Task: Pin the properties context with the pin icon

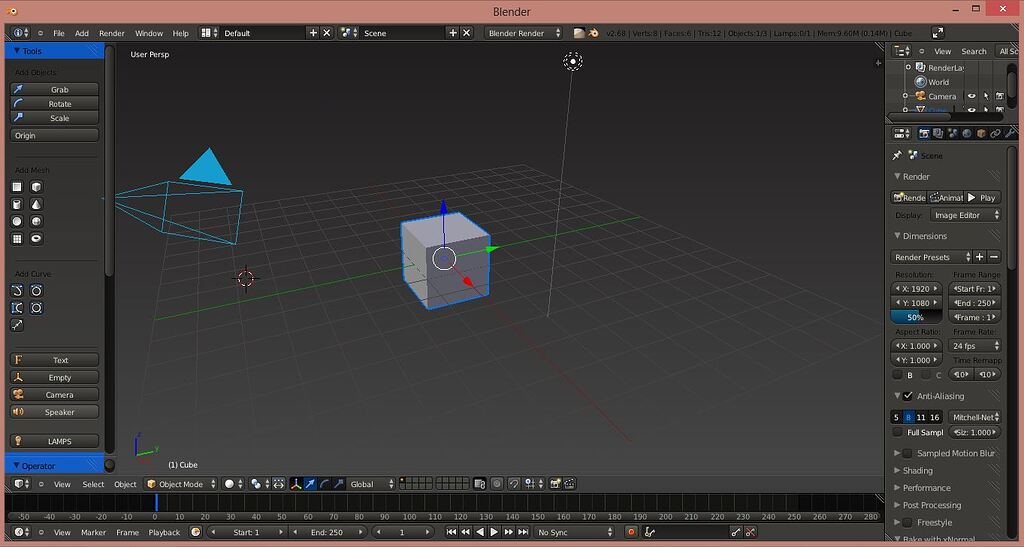Action: [x=897, y=155]
